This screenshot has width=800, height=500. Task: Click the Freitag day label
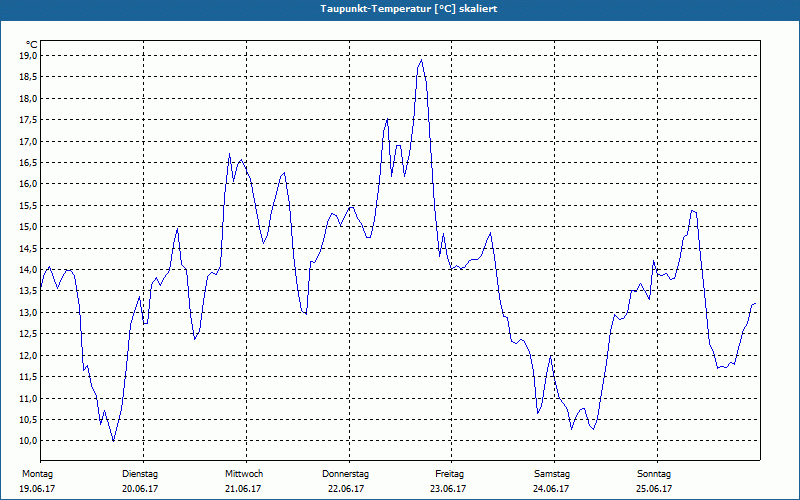click(x=449, y=474)
